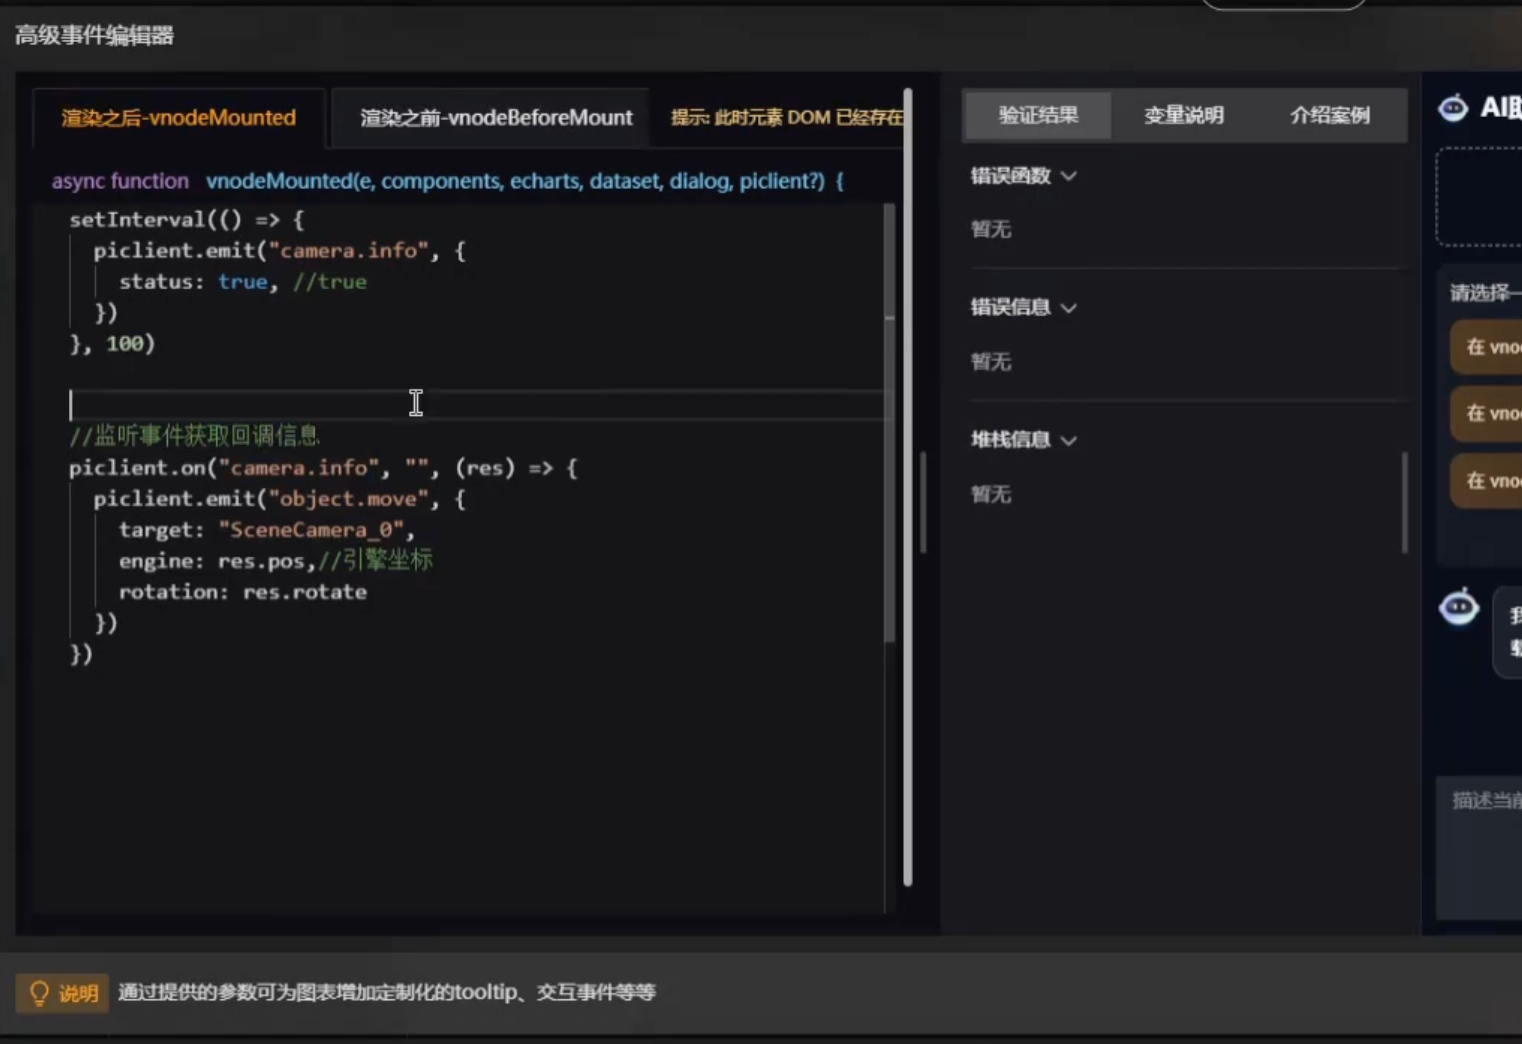Open the 验证结果 tab
The width and height of the screenshot is (1522, 1044).
(x=1038, y=115)
